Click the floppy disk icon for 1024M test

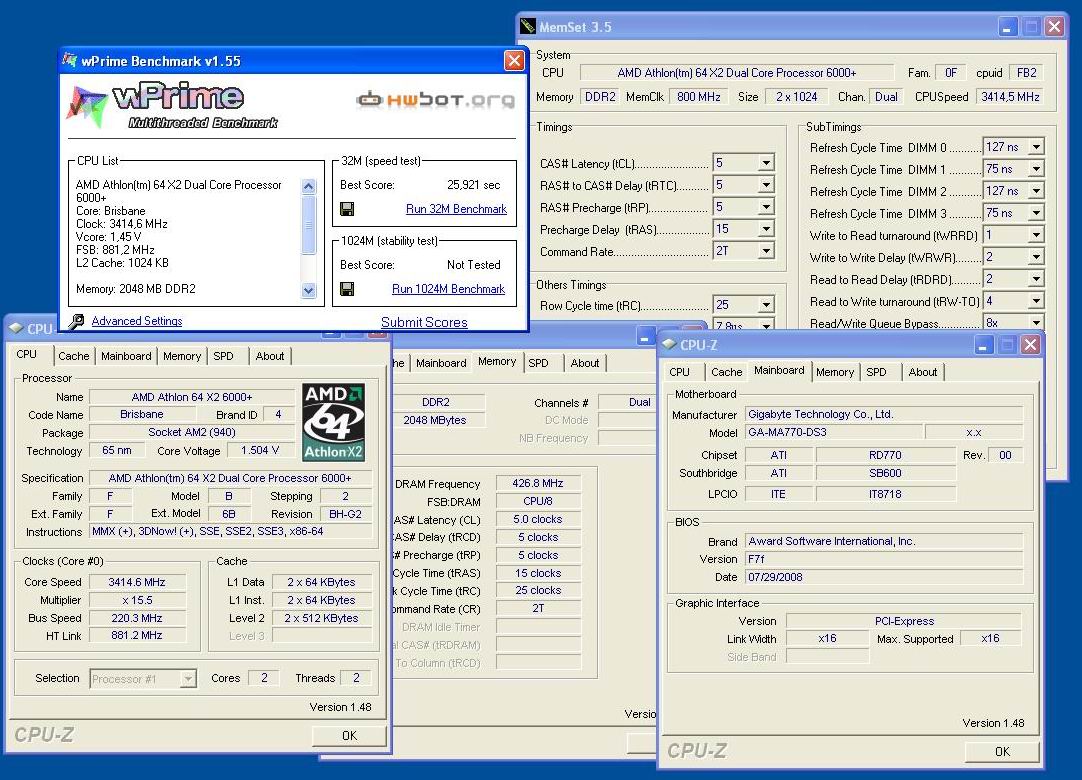(x=347, y=289)
